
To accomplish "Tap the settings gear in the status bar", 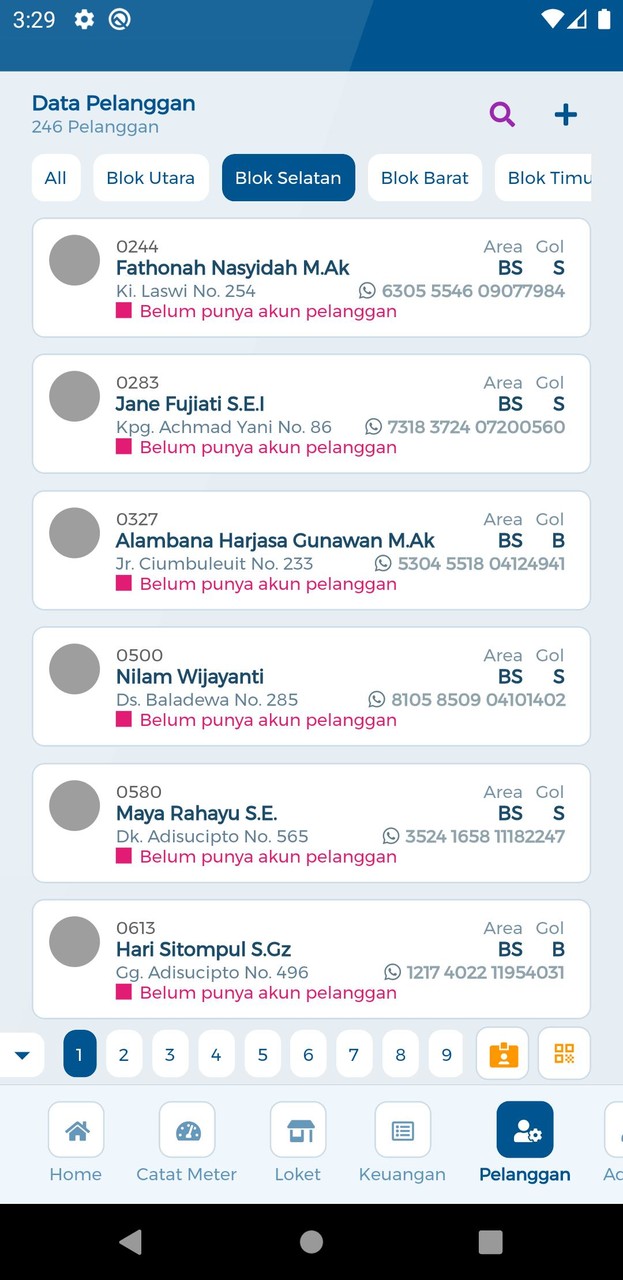I will 84,18.
